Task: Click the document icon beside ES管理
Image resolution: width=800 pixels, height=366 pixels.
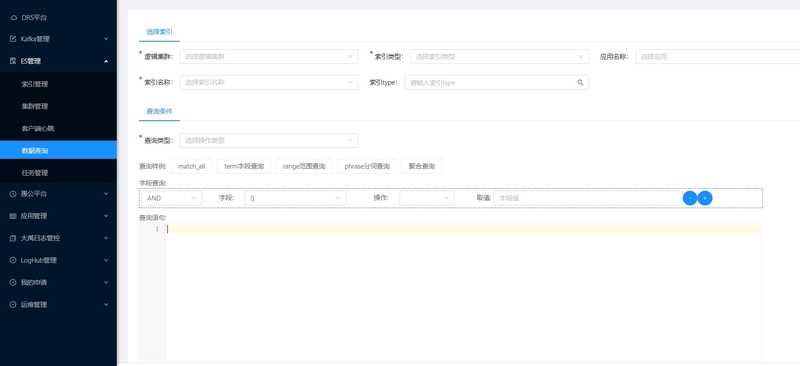Action: coord(13,61)
